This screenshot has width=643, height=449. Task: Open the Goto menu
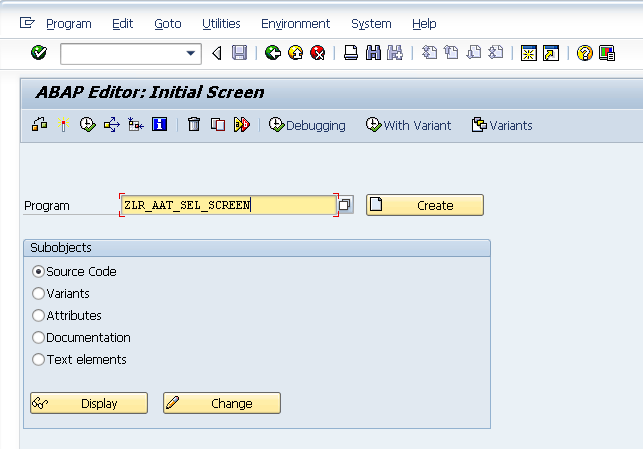click(x=168, y=24)
